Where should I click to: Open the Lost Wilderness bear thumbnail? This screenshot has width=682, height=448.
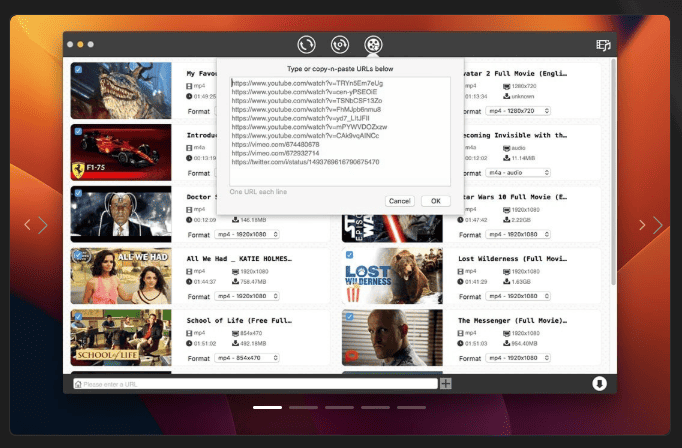(x=392, y=276)
